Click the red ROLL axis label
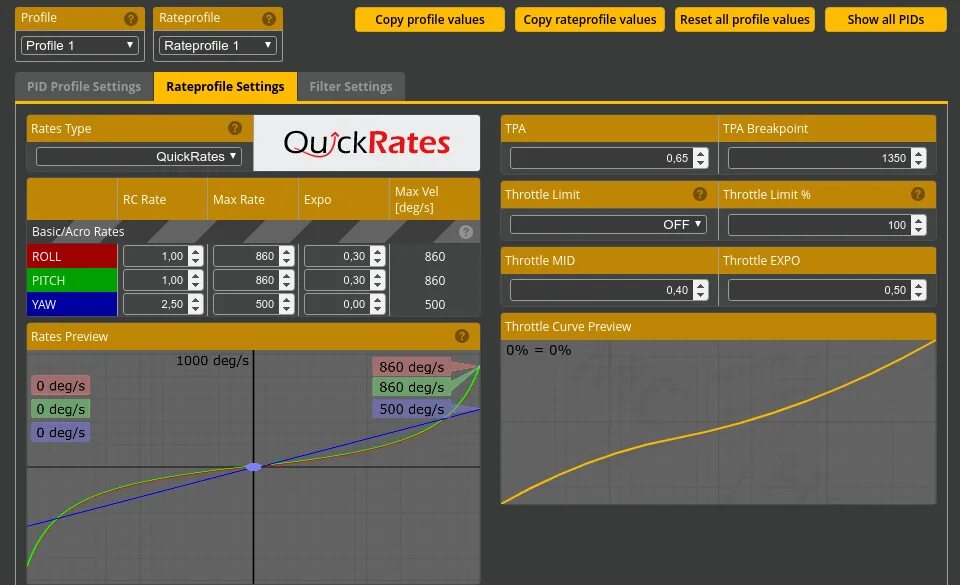Screen dimensions: 960x585 pos(72,256)
